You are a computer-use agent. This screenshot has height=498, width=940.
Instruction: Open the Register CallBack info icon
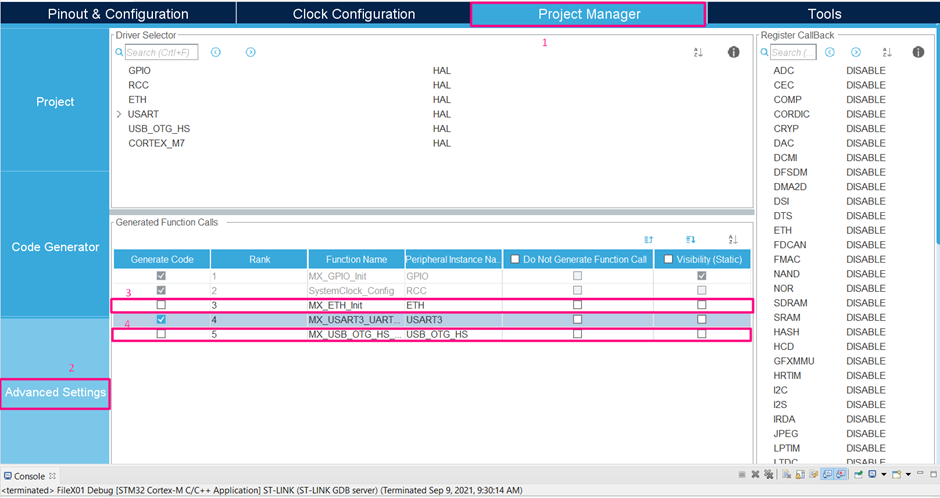918,52
